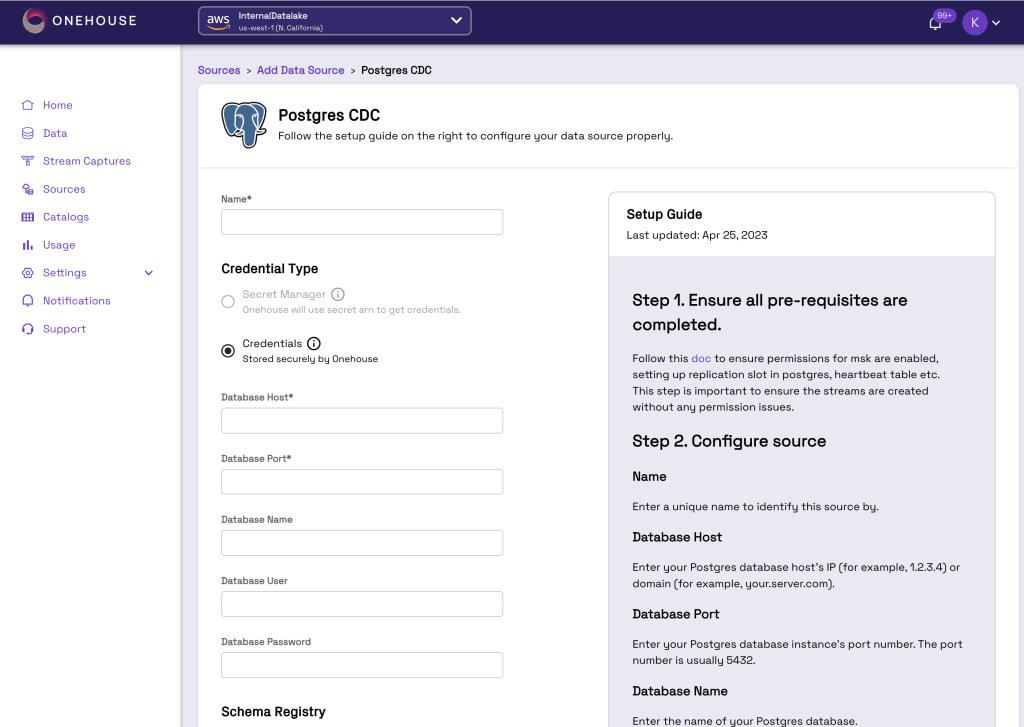The height and width of the screenshot is (727, 1024).
Task: Click inside the Name input field
Action: point(361,221)
